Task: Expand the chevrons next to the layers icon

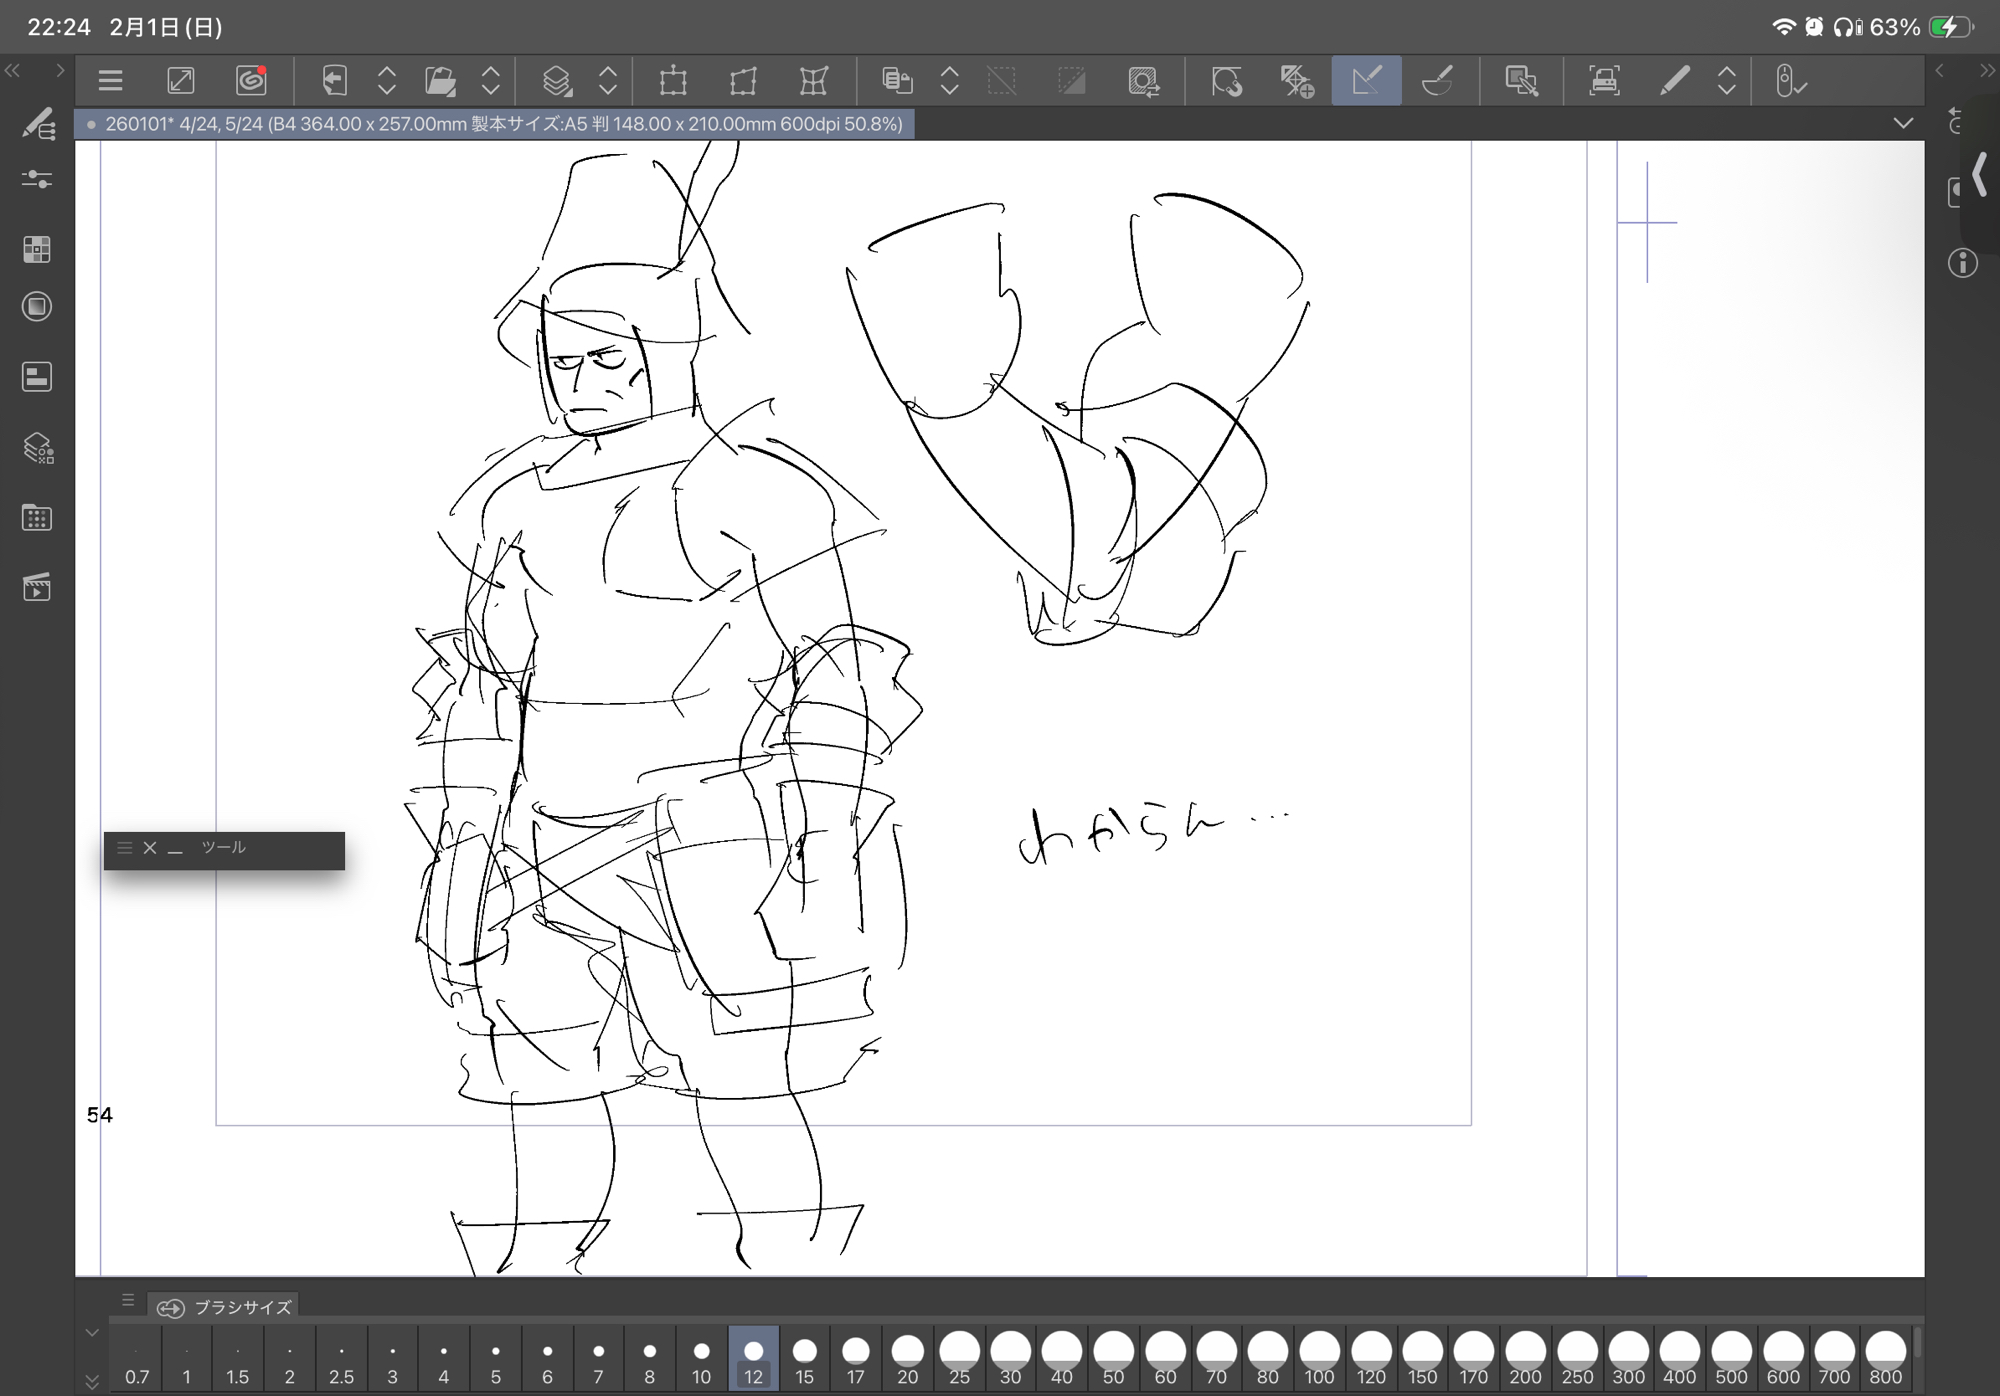Action: [x=608, y=81]
